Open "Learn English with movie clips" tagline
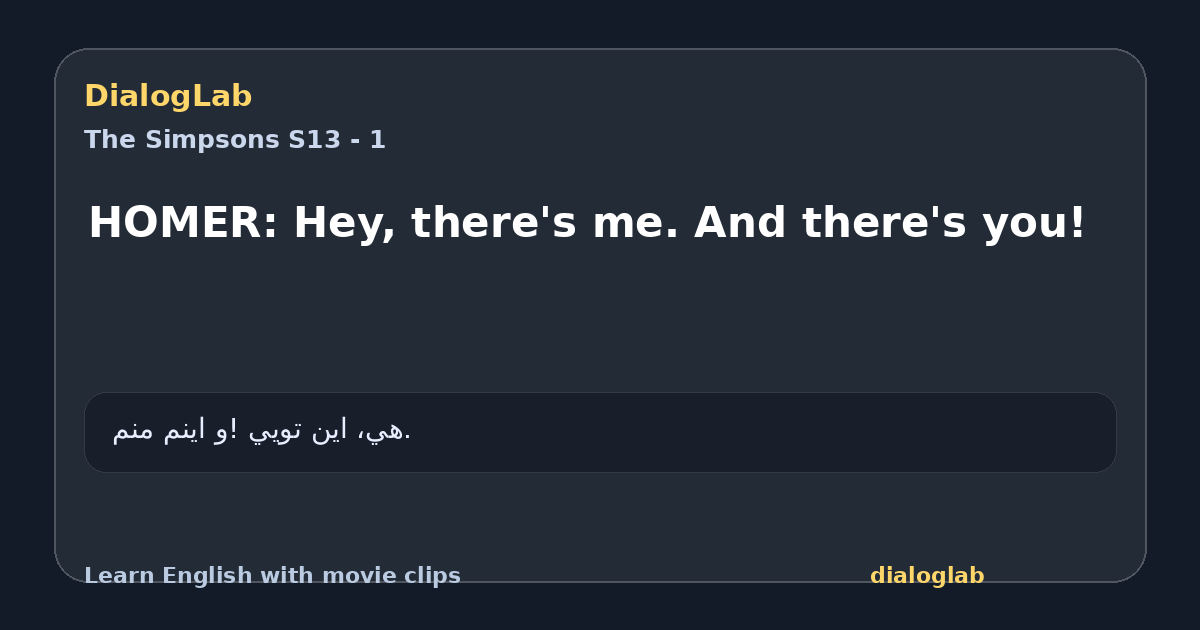Screen dimensions: 1200x630 tap(272, 576)
